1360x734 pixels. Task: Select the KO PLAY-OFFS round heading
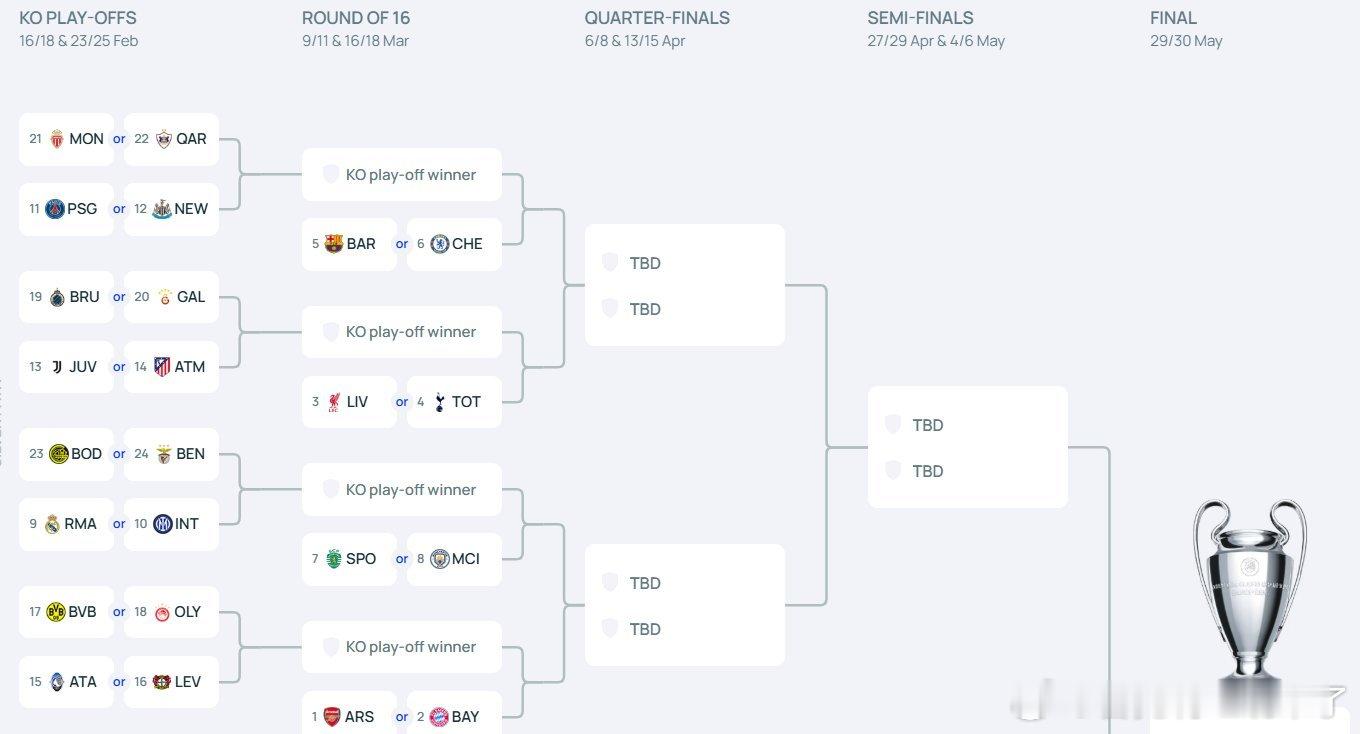(x=78, y=18)
